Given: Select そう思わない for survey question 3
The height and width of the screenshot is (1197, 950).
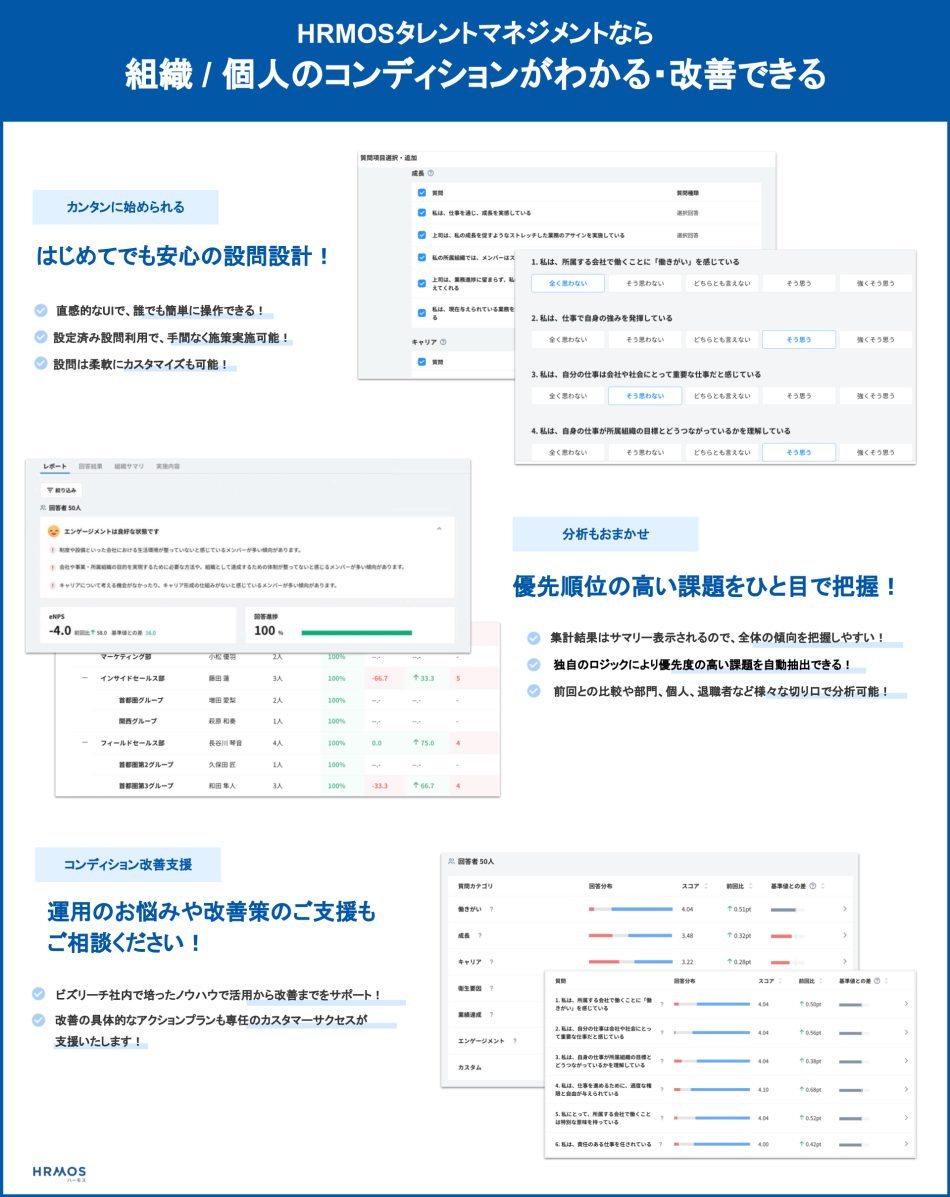Looking at the screenshot, I should tap(645, 396).
